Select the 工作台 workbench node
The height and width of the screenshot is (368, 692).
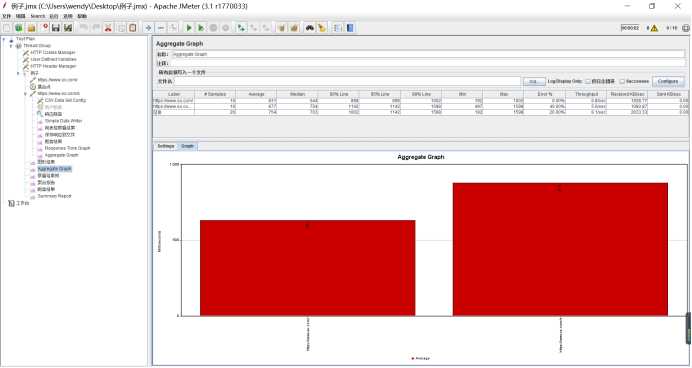tap(23, 203)
